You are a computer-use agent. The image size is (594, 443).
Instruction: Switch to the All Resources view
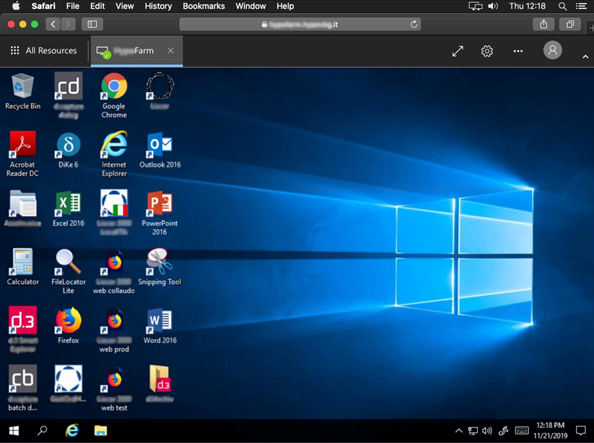[44, 50]
